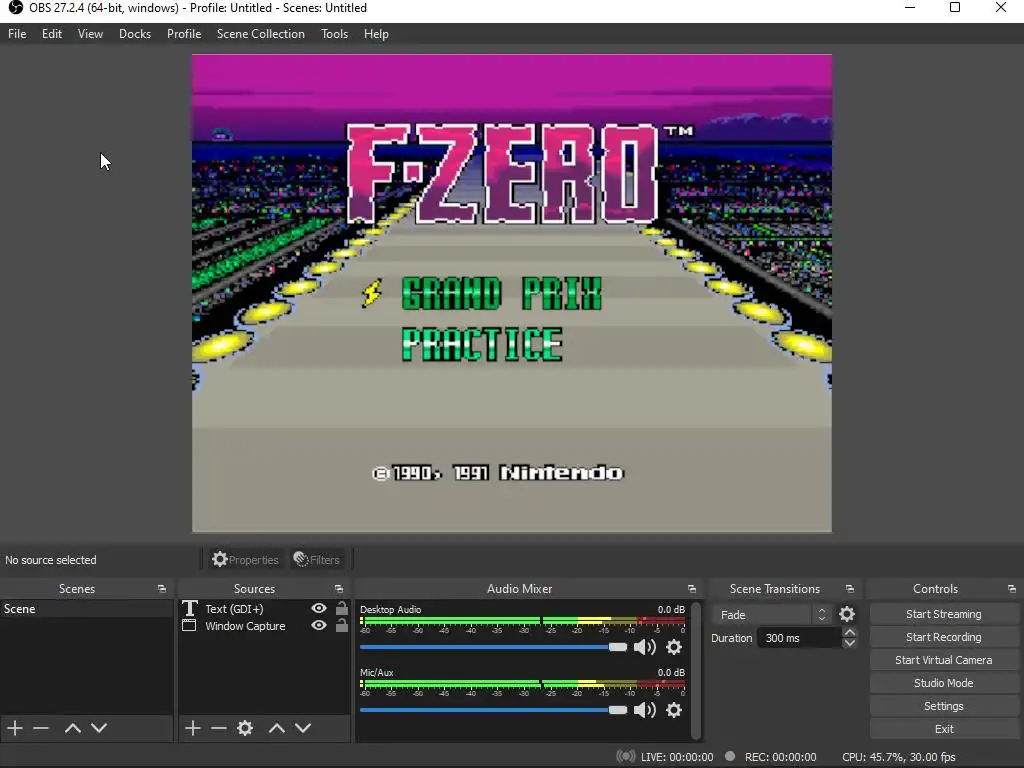
Task: Adjust the Mic/Aux volume slider
Action: click(x=493, y=710)
